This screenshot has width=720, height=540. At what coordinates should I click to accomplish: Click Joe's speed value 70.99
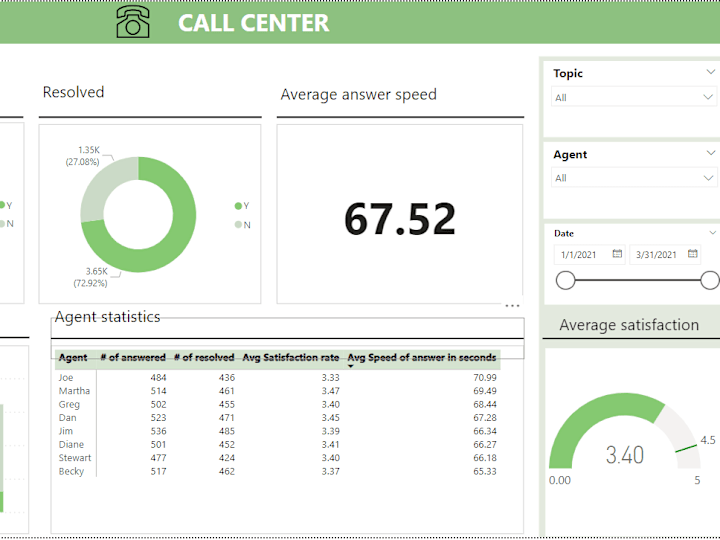(485, 377)
